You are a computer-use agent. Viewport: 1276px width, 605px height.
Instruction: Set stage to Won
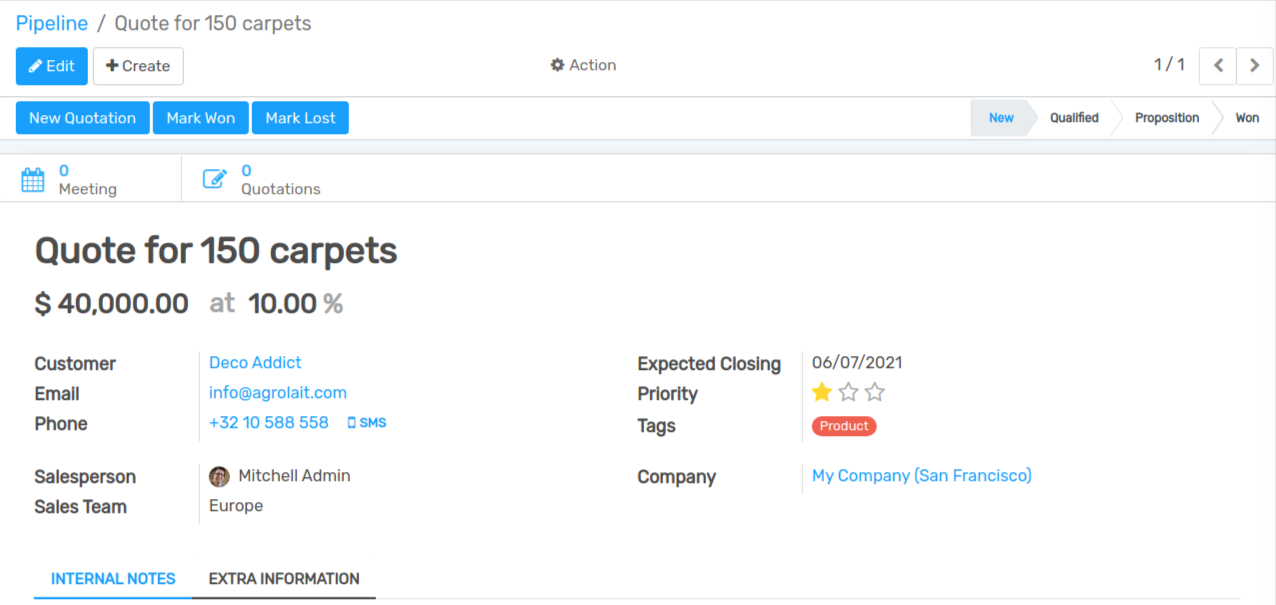click(1247, 118)
